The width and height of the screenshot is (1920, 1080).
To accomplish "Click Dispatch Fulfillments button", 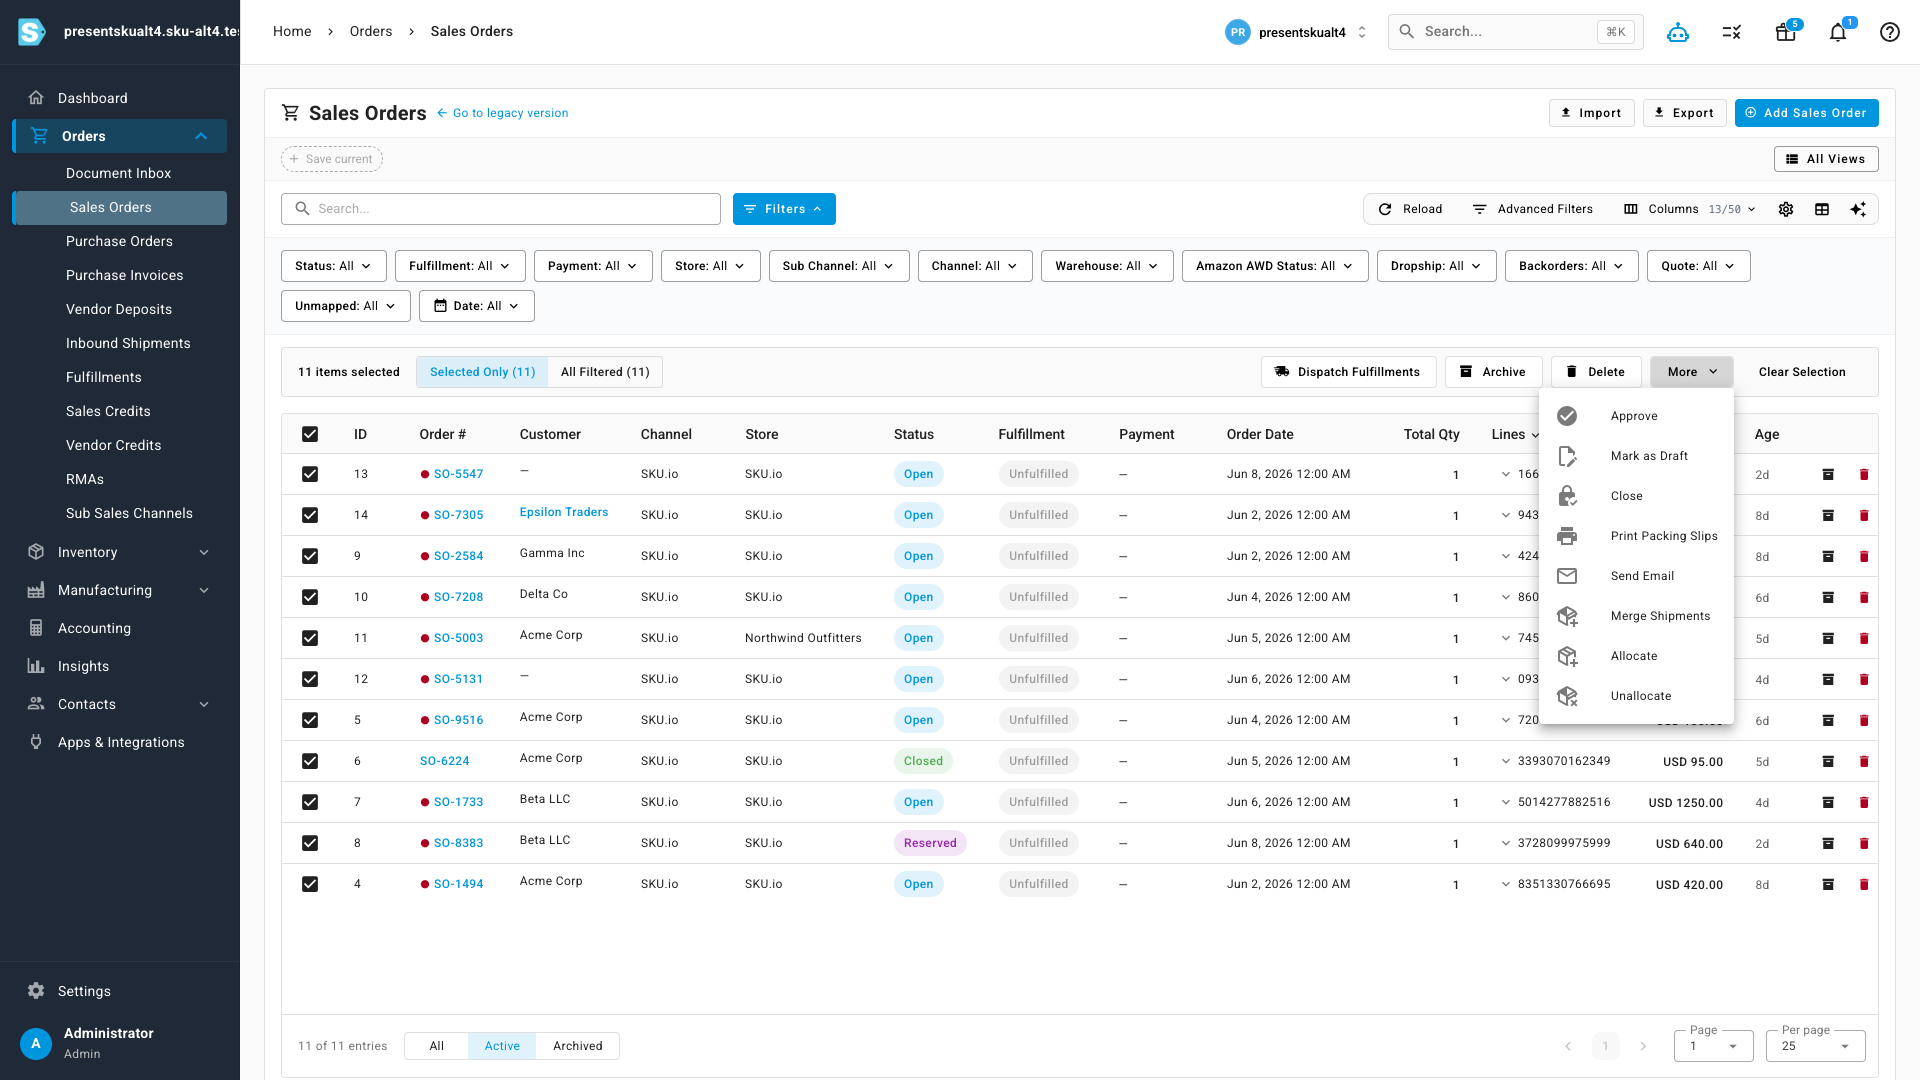I will pyautogui.click(x=1349, y=372).
